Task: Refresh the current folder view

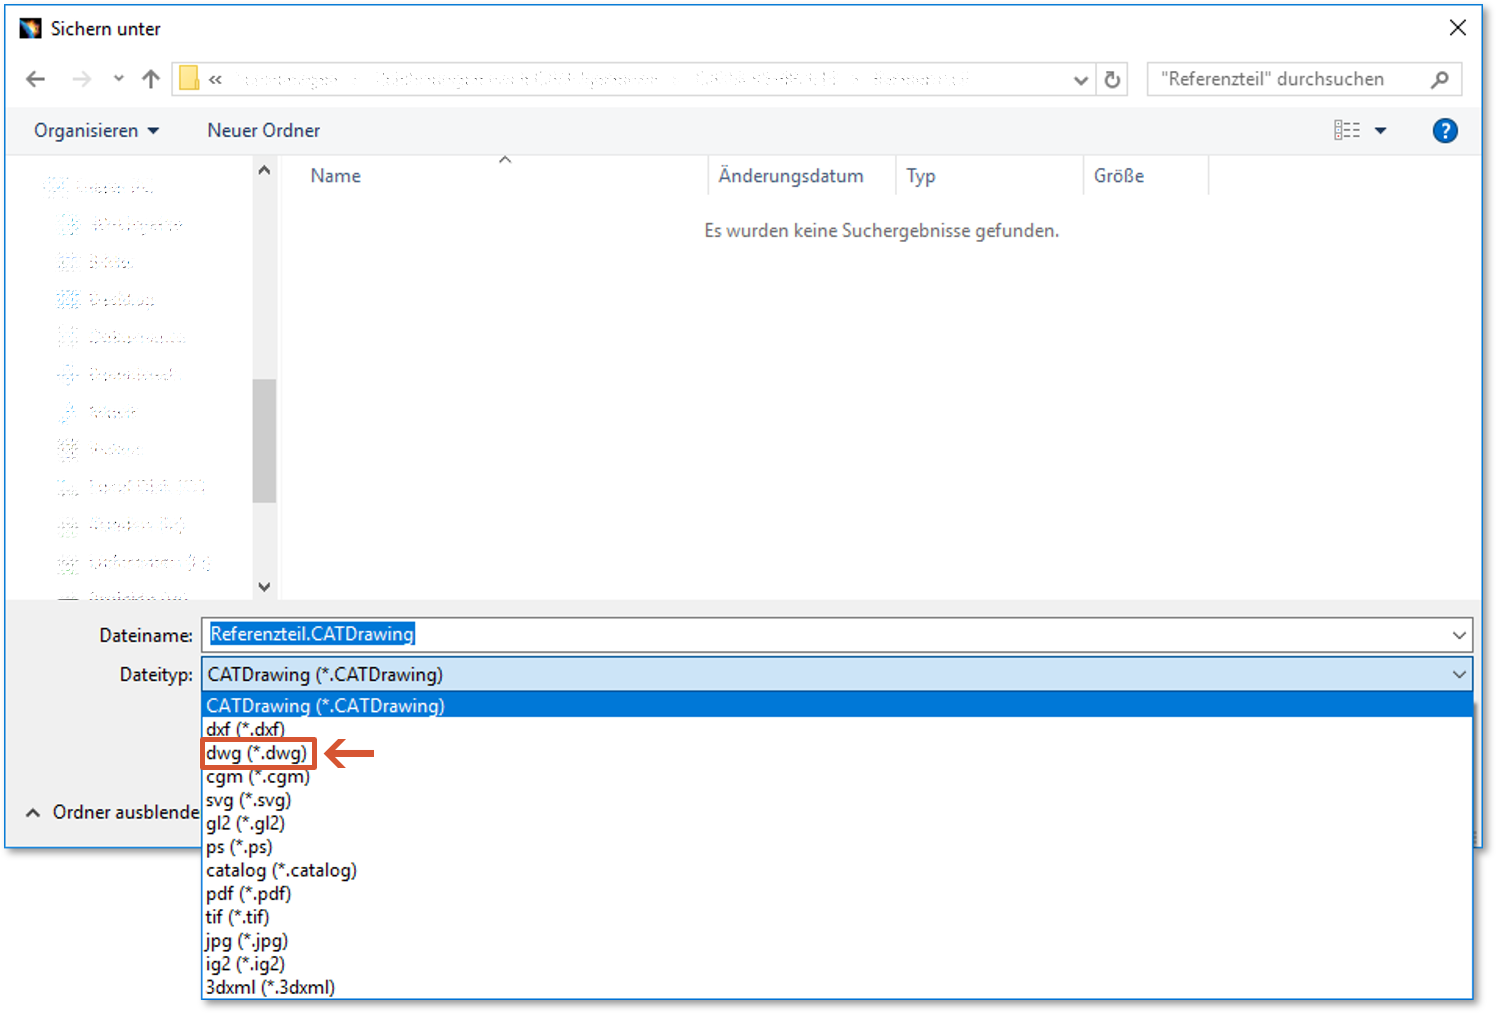Action: [1112, 79]
